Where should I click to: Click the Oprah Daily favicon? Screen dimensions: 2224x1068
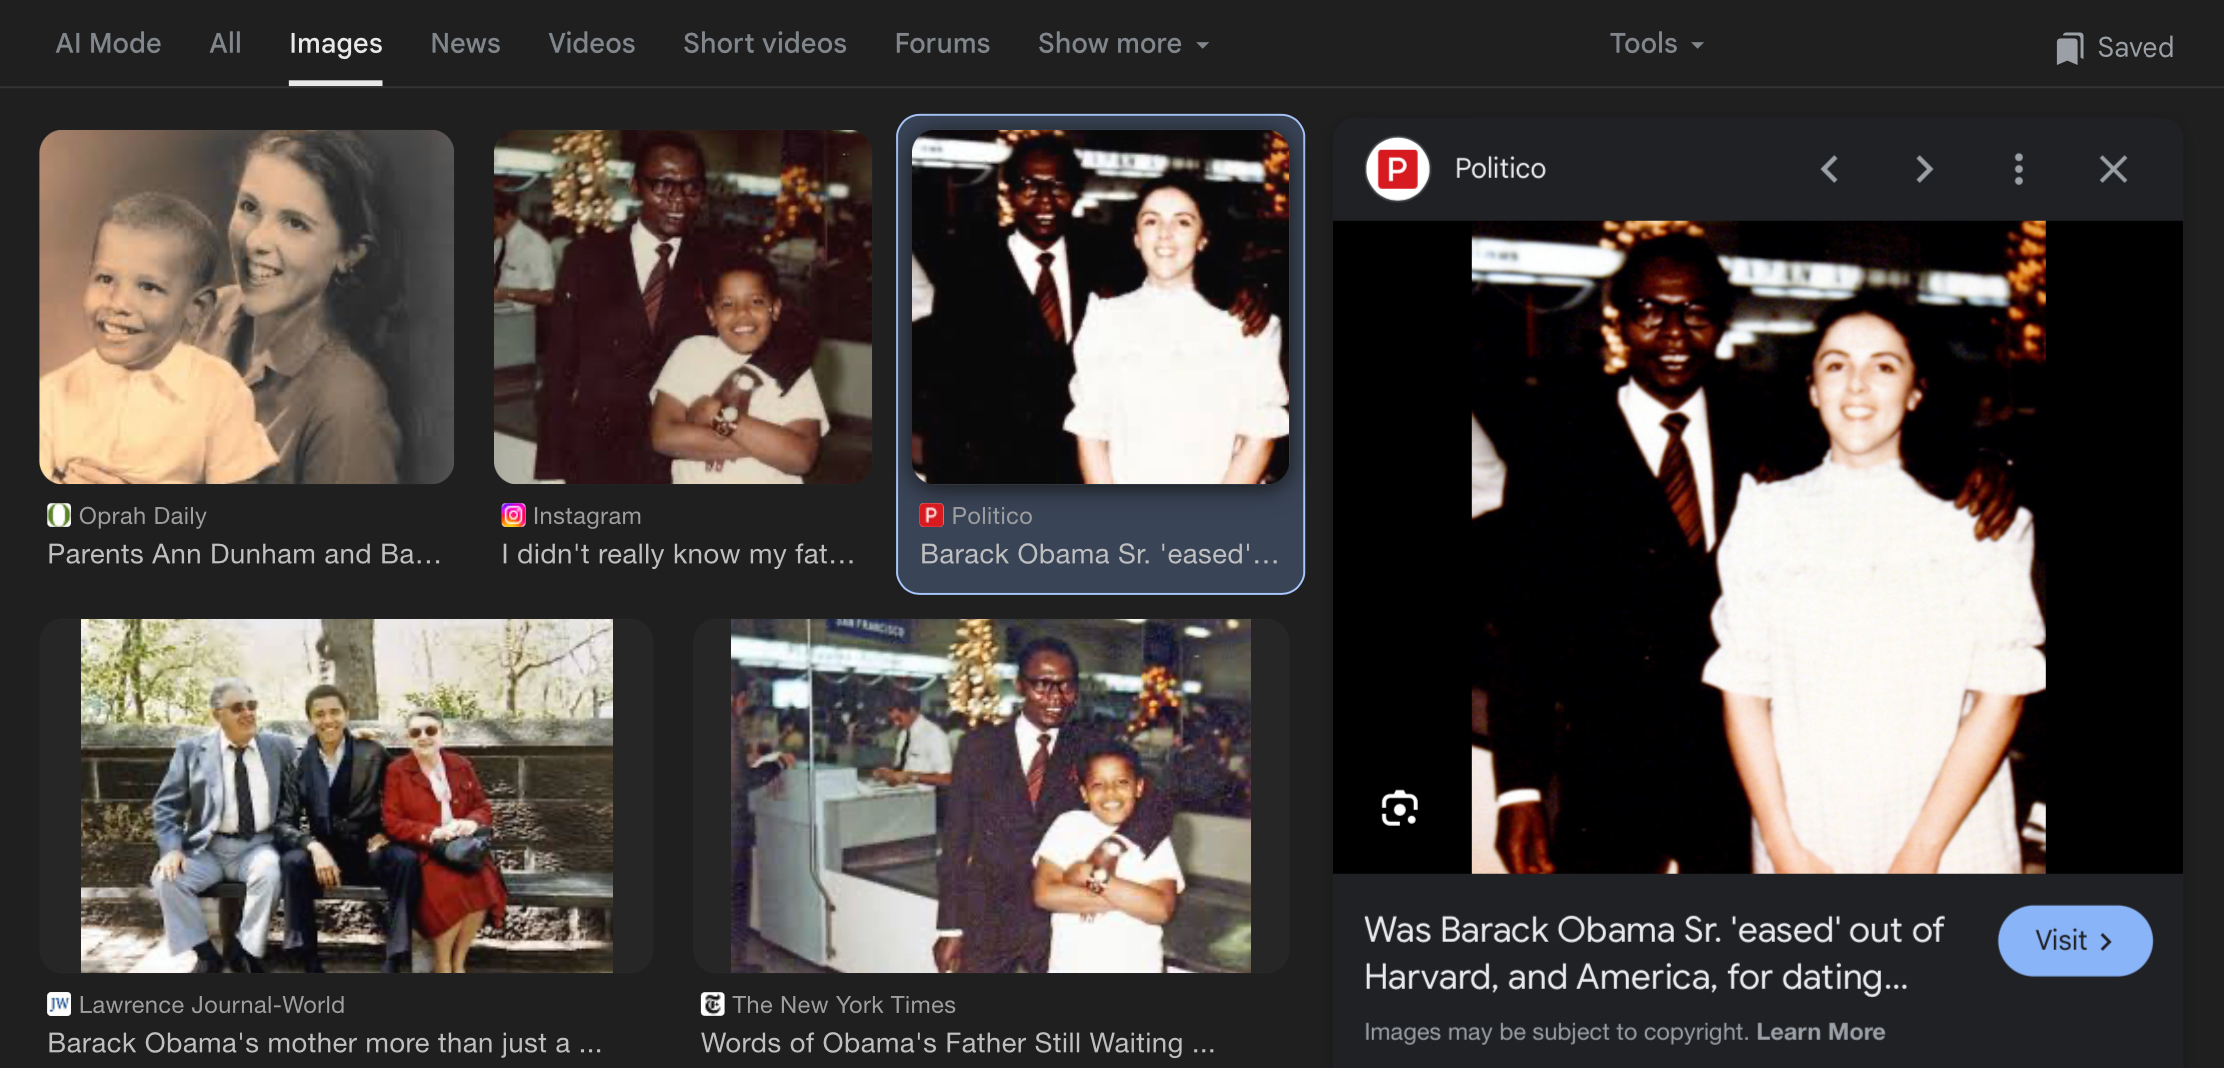pos(59,515)
